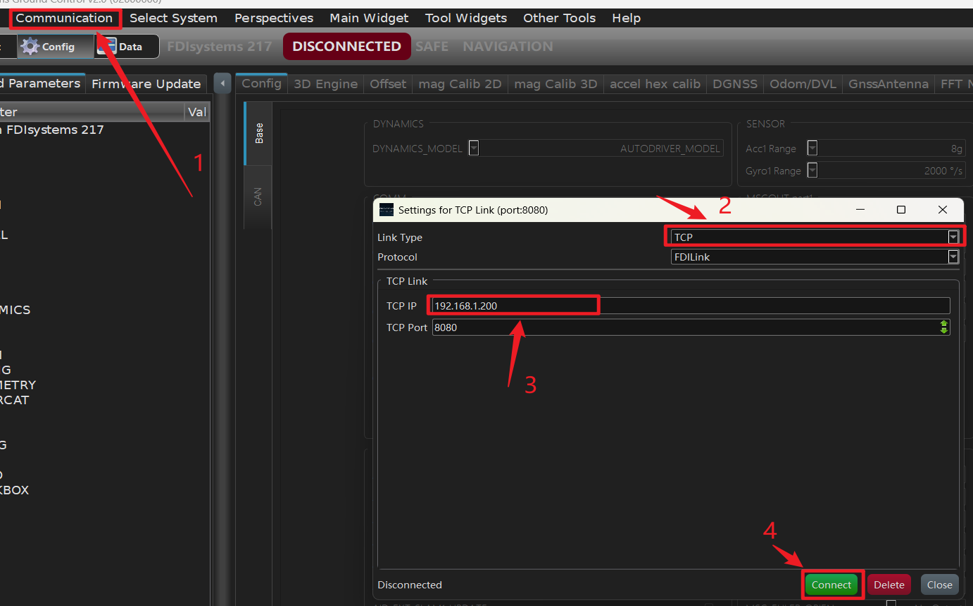
Task: Increase TCP Port using the up arrow
Action: 944,324
